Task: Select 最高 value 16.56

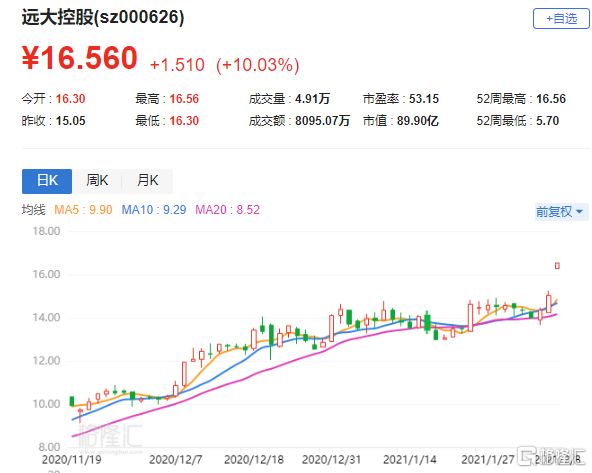Action: (184, 99)
